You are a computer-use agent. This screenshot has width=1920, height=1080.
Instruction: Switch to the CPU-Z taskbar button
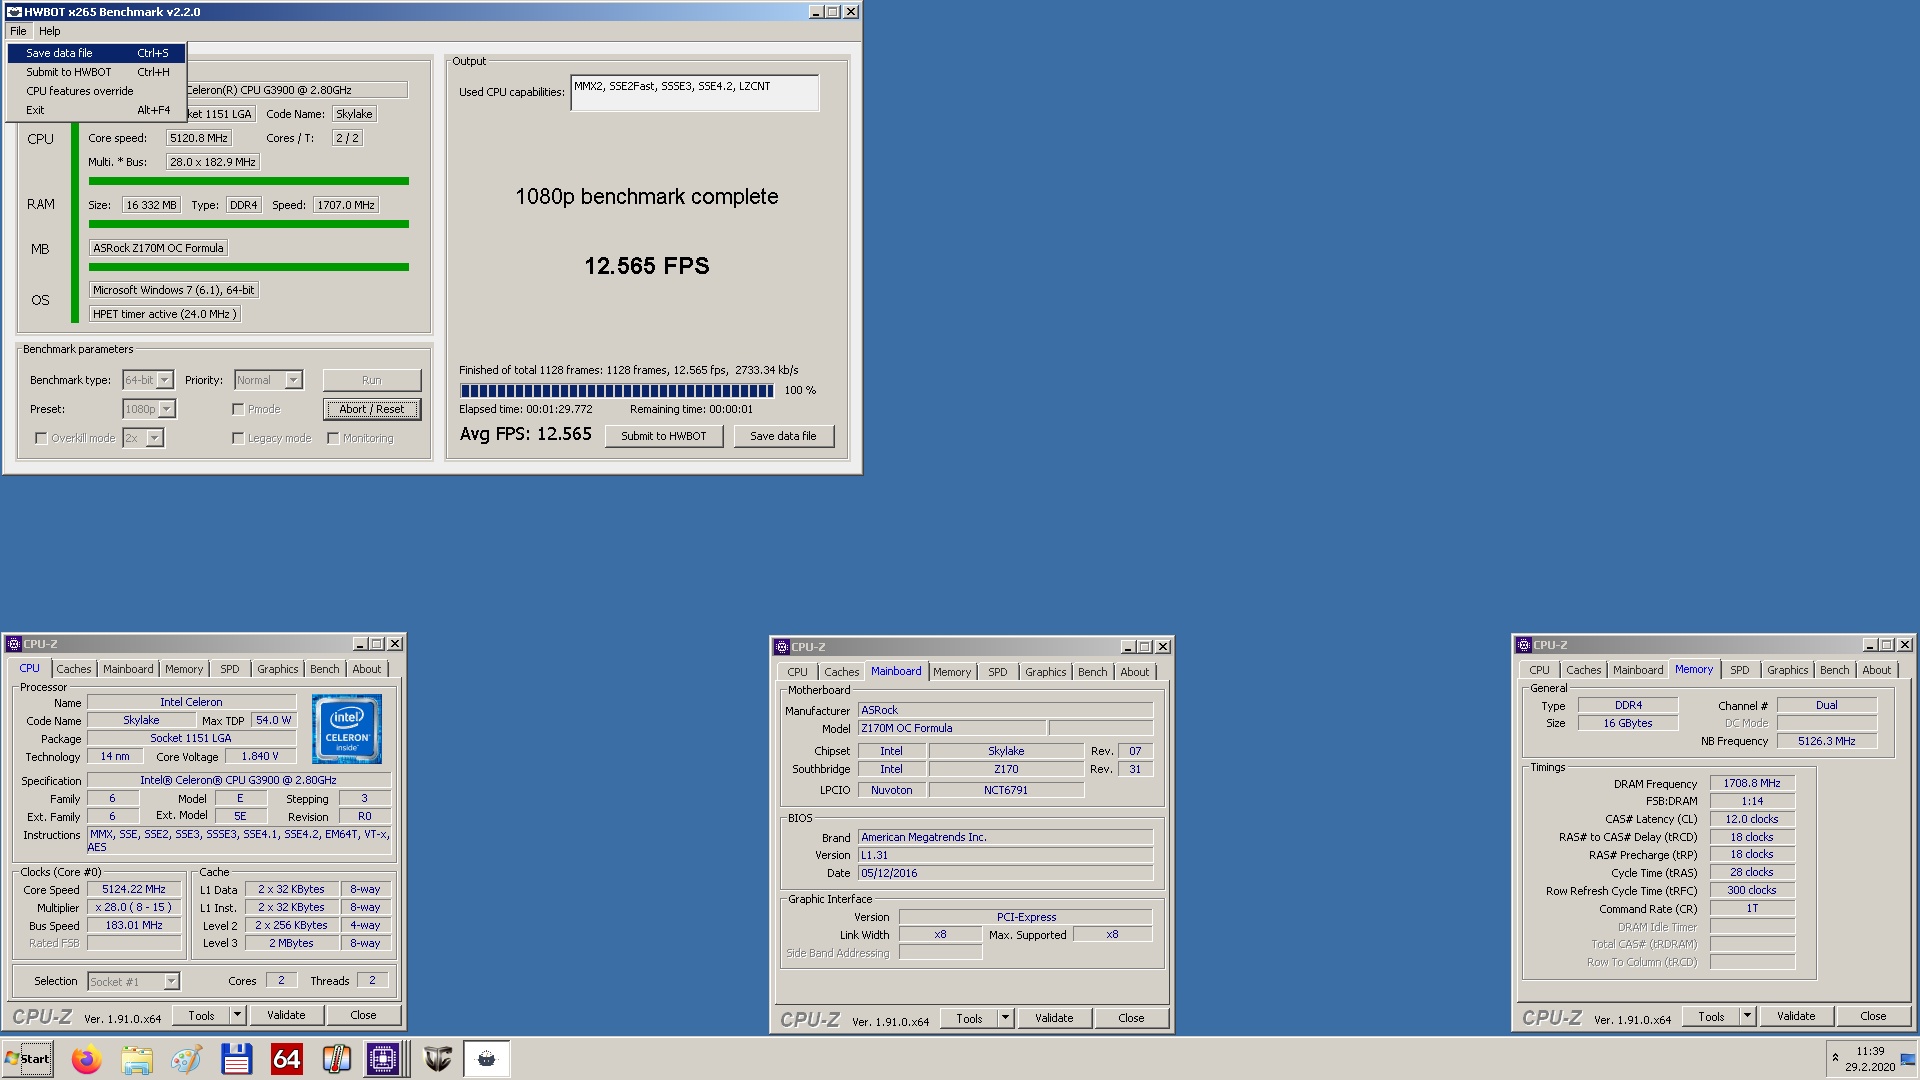click(x=384, y=1059)
